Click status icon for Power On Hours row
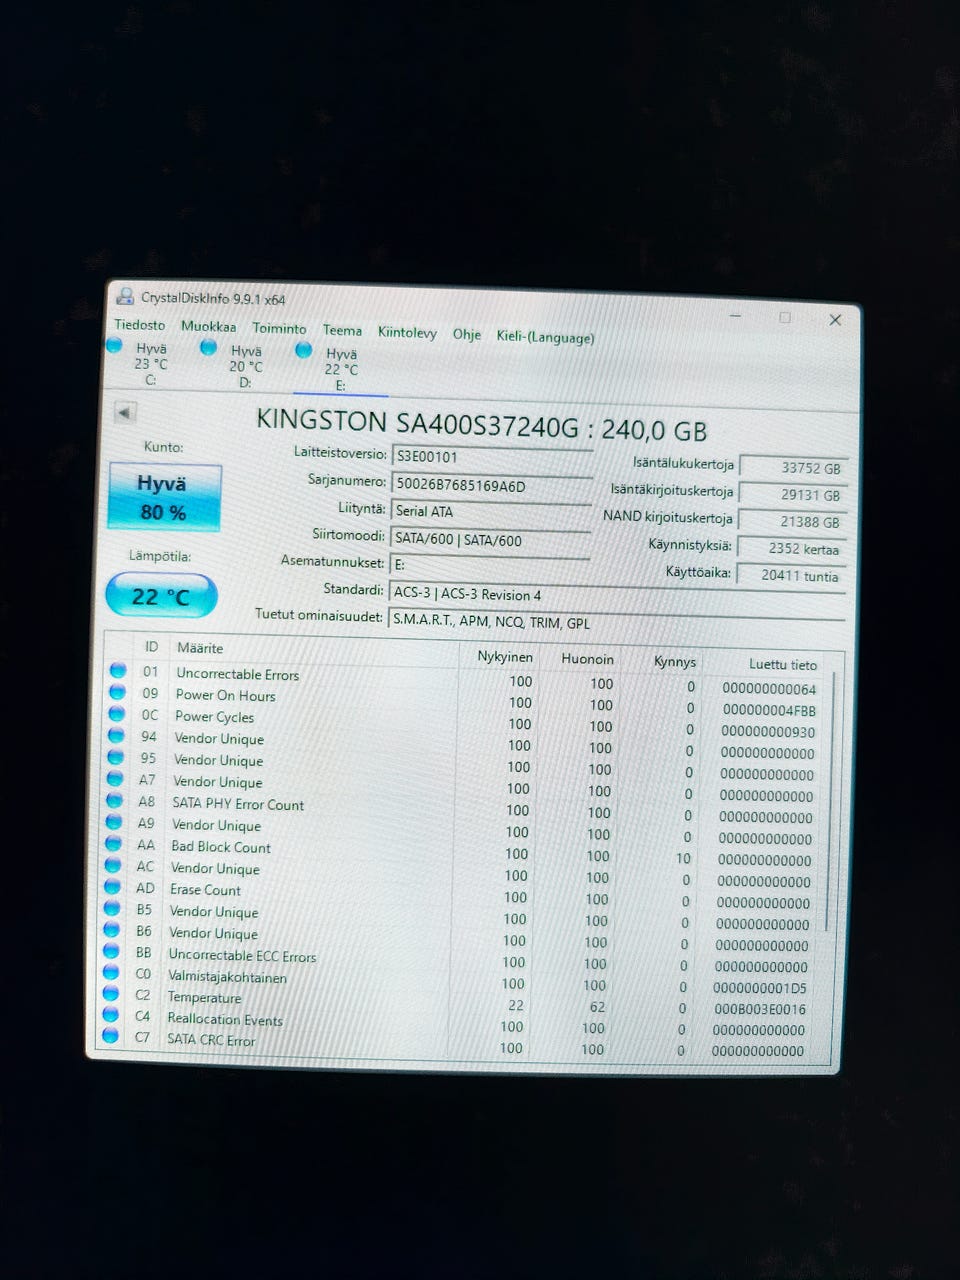 118,692
